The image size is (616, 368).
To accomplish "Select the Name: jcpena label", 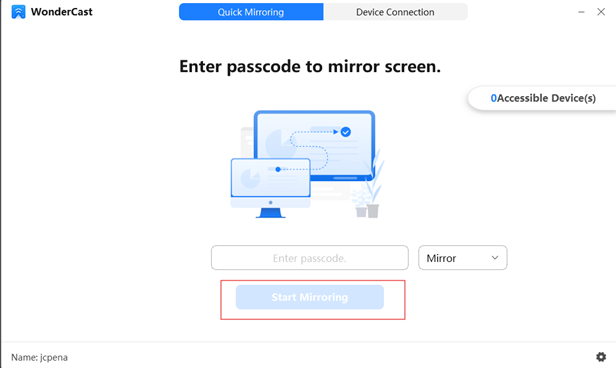I will [x=39, y=357].
